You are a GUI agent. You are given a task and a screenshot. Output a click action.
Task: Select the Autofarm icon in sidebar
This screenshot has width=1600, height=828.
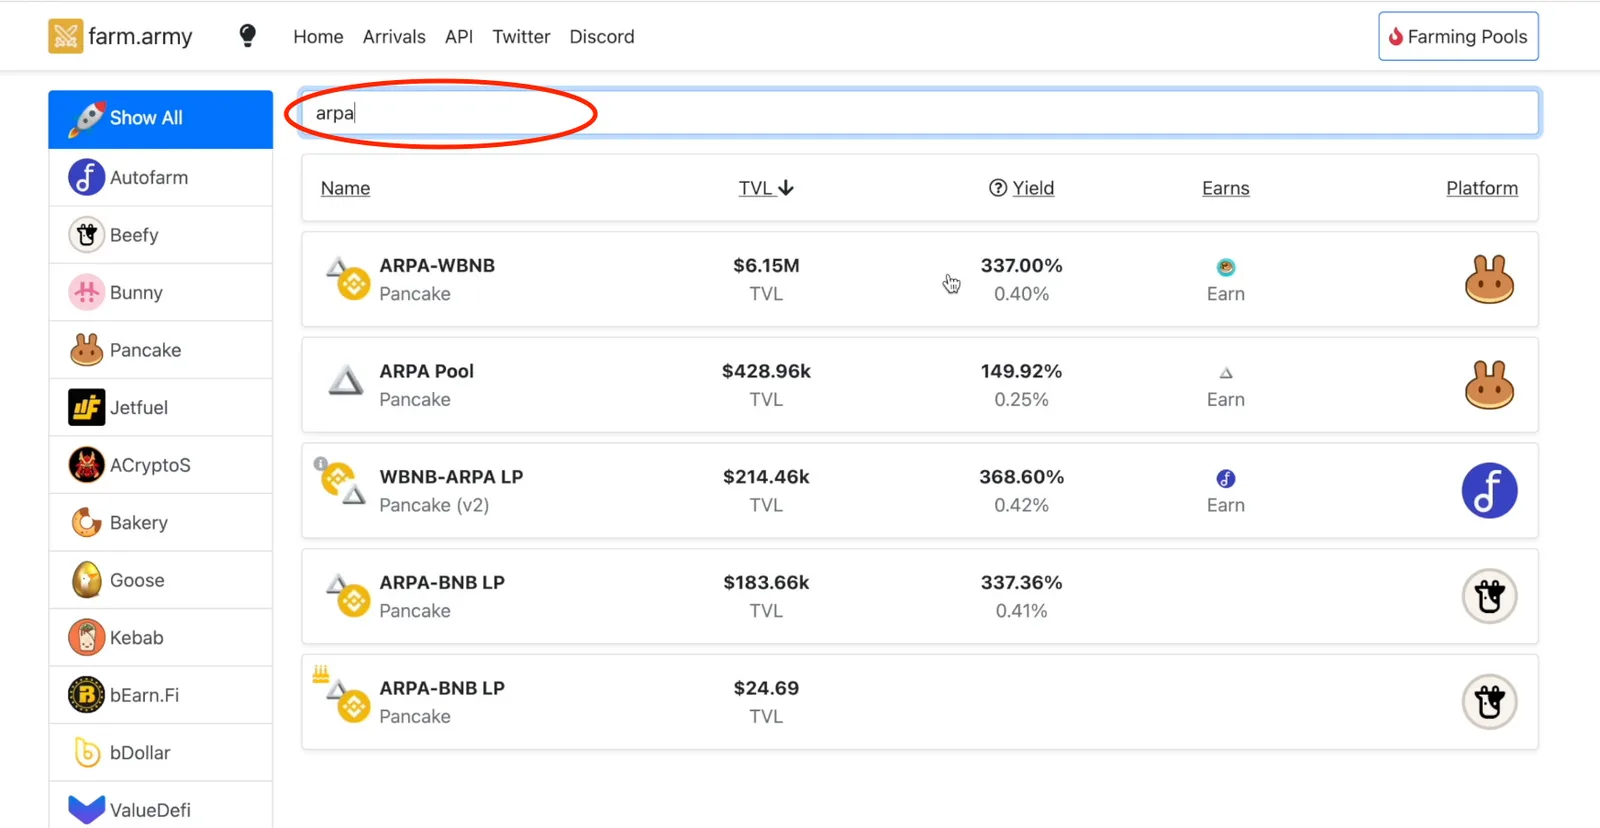[86, 177]
